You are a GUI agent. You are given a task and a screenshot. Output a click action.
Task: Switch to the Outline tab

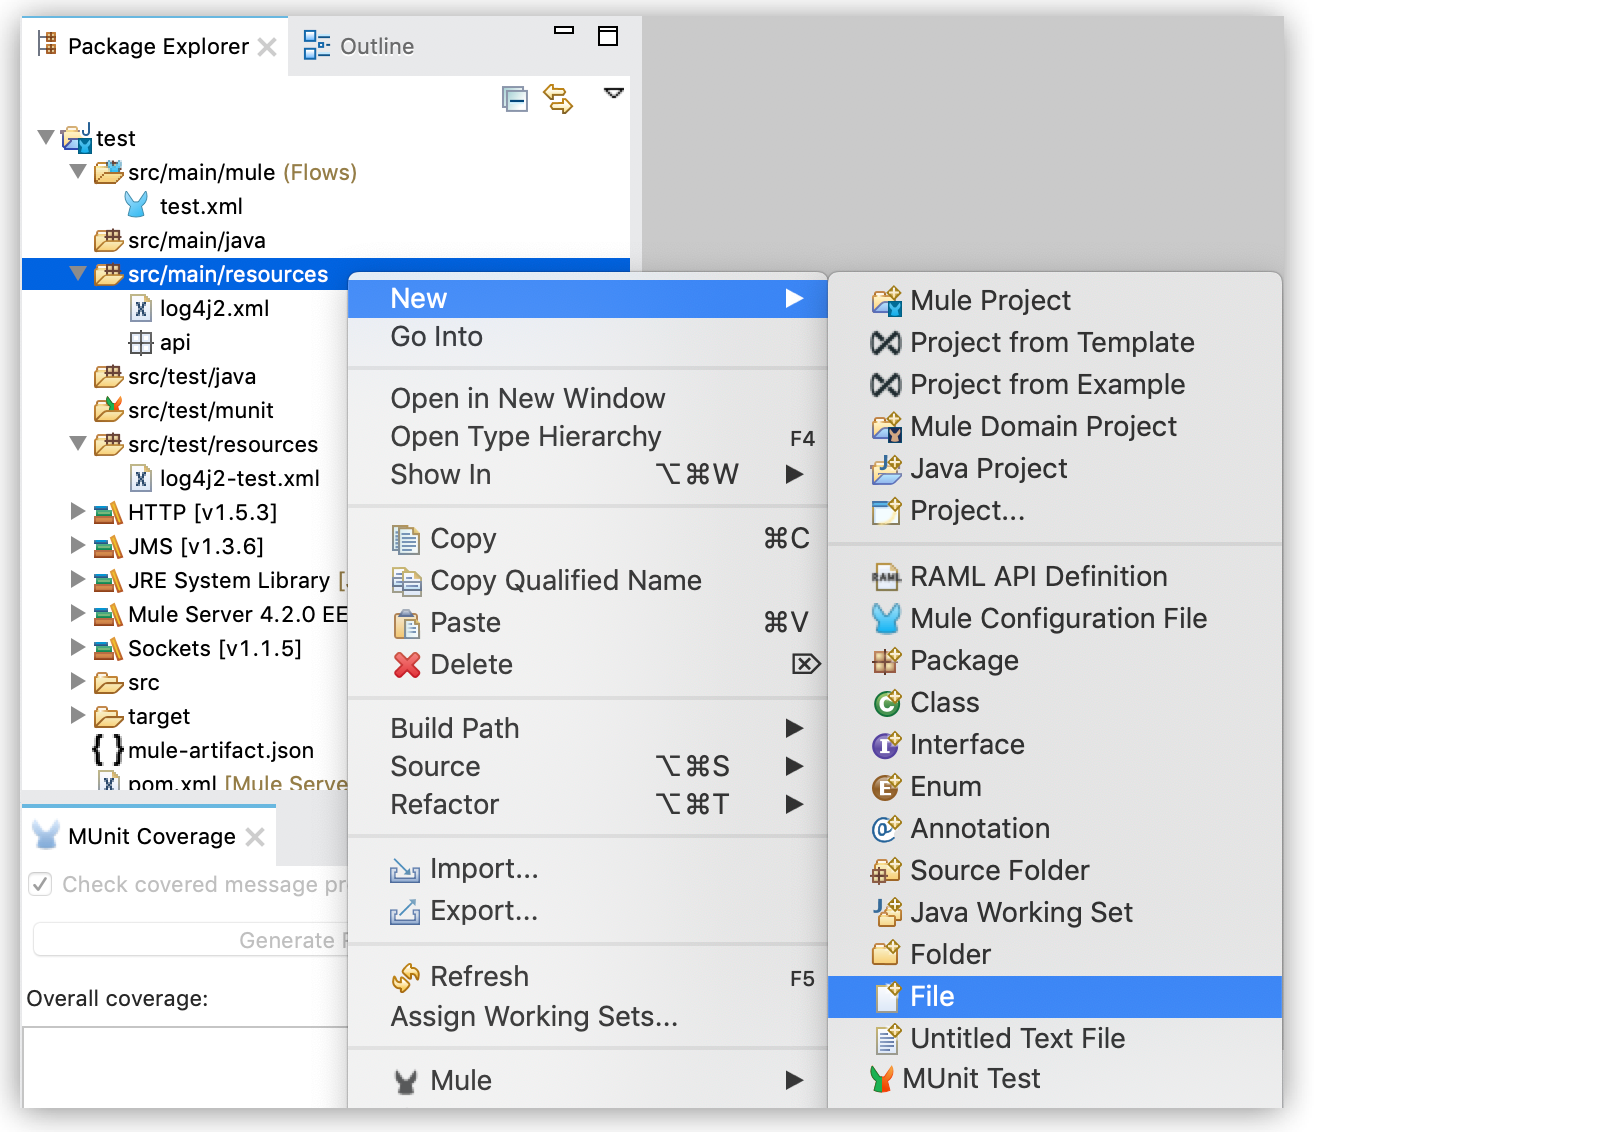click(x=376, y=45)
